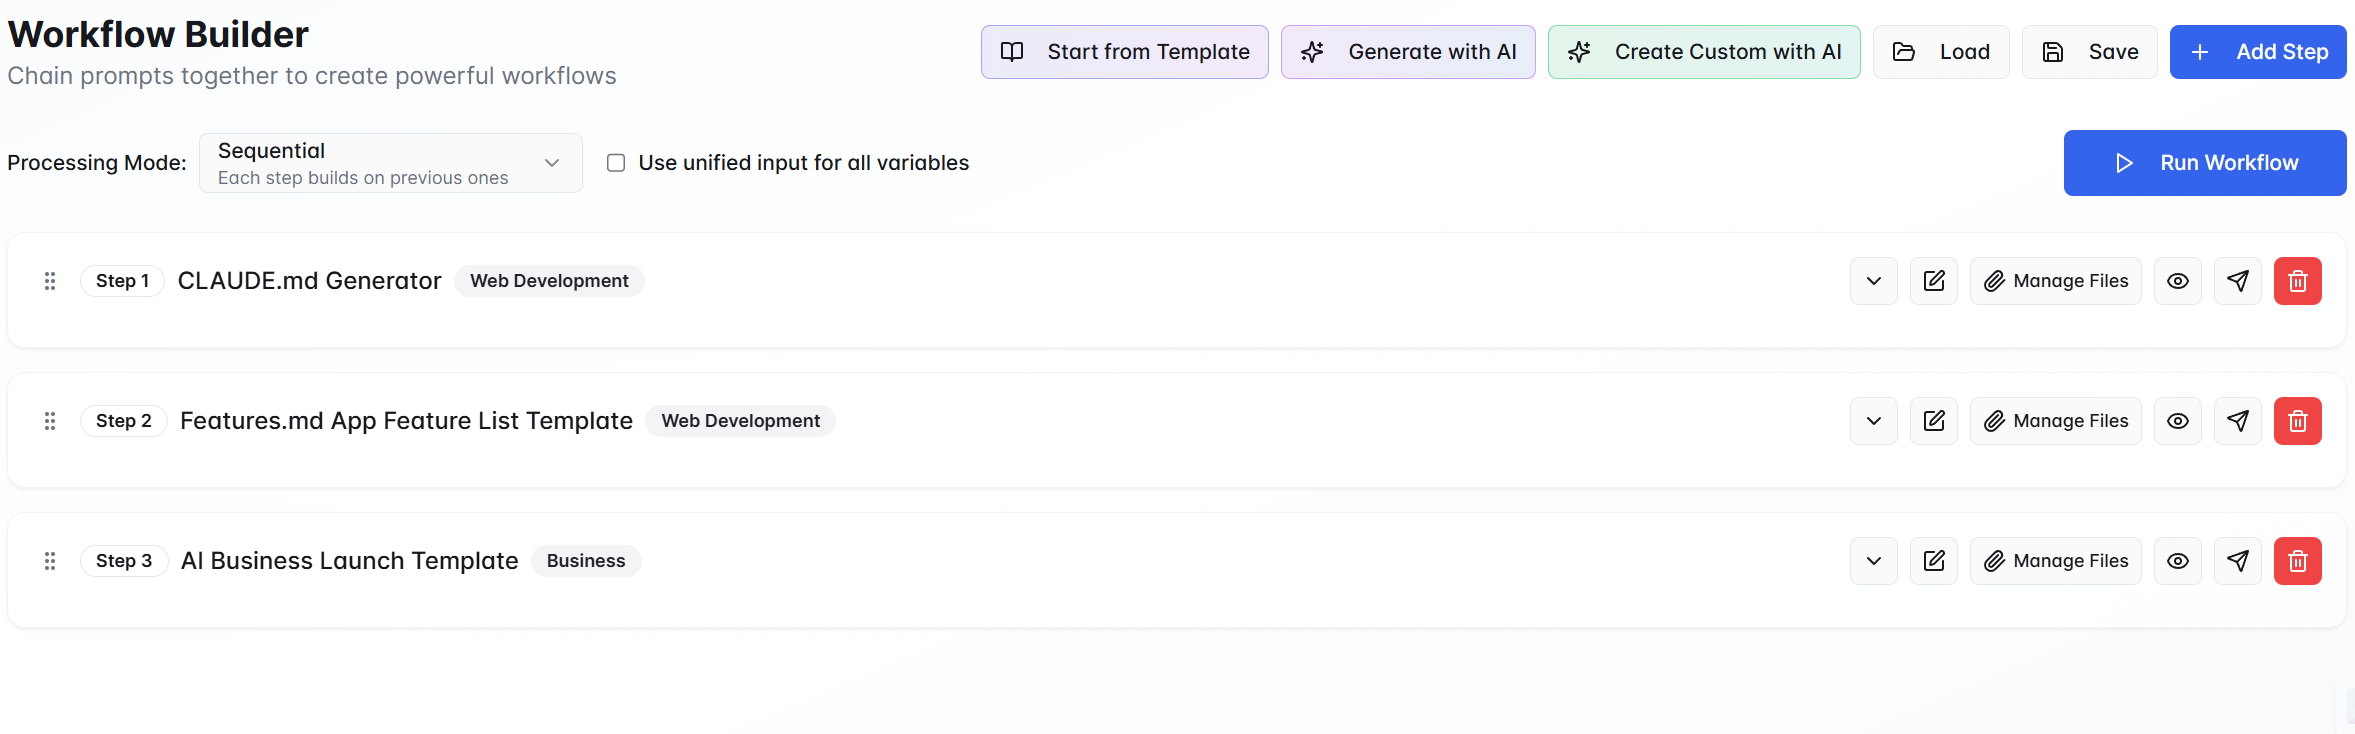The height and width of the screenshot is (734, 2355).
Task: Edit the Features.md App Feature List step
Action: tap(1933, 421)
